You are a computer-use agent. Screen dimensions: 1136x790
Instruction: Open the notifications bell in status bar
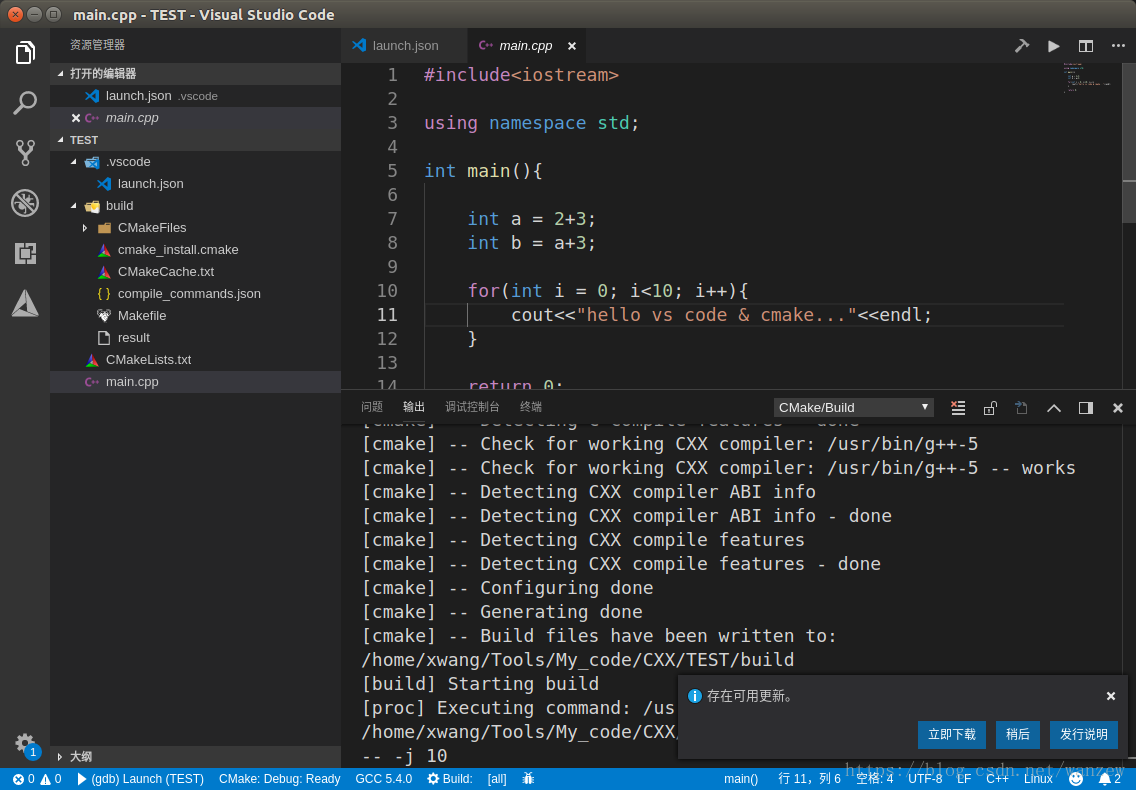pyautogui.click(x=1109, y=779)
